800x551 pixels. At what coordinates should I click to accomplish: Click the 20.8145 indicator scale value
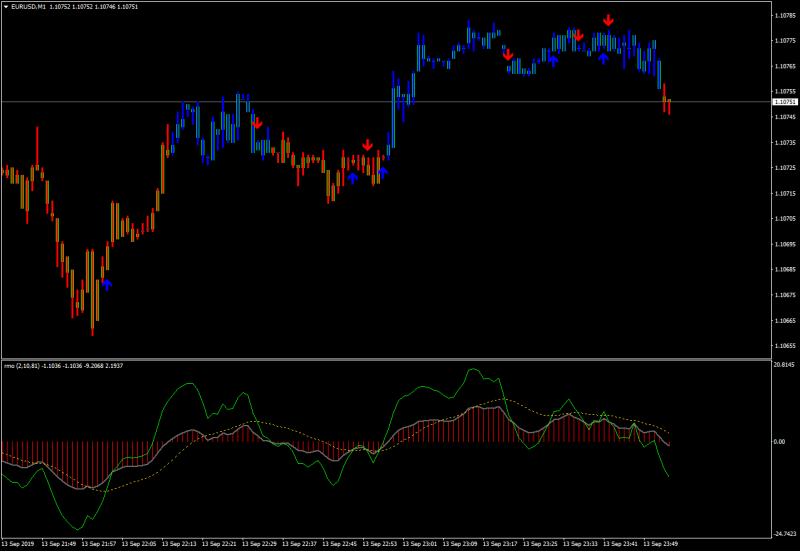pos(784,365)
